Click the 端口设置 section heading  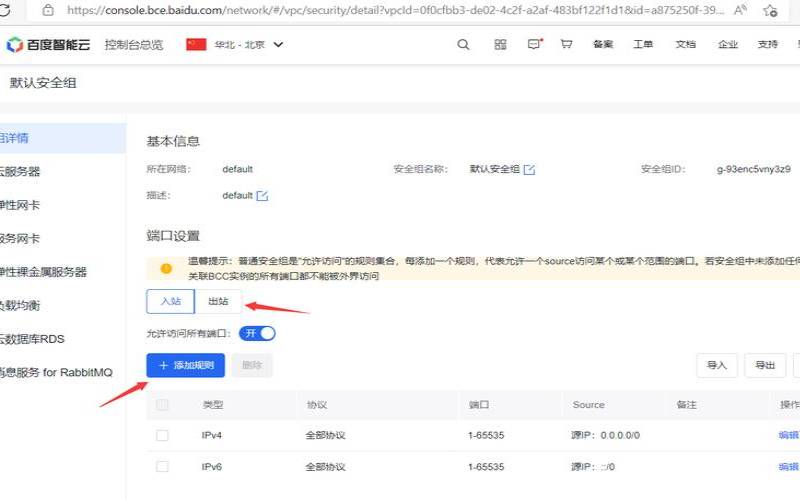[x=173, y=236]
